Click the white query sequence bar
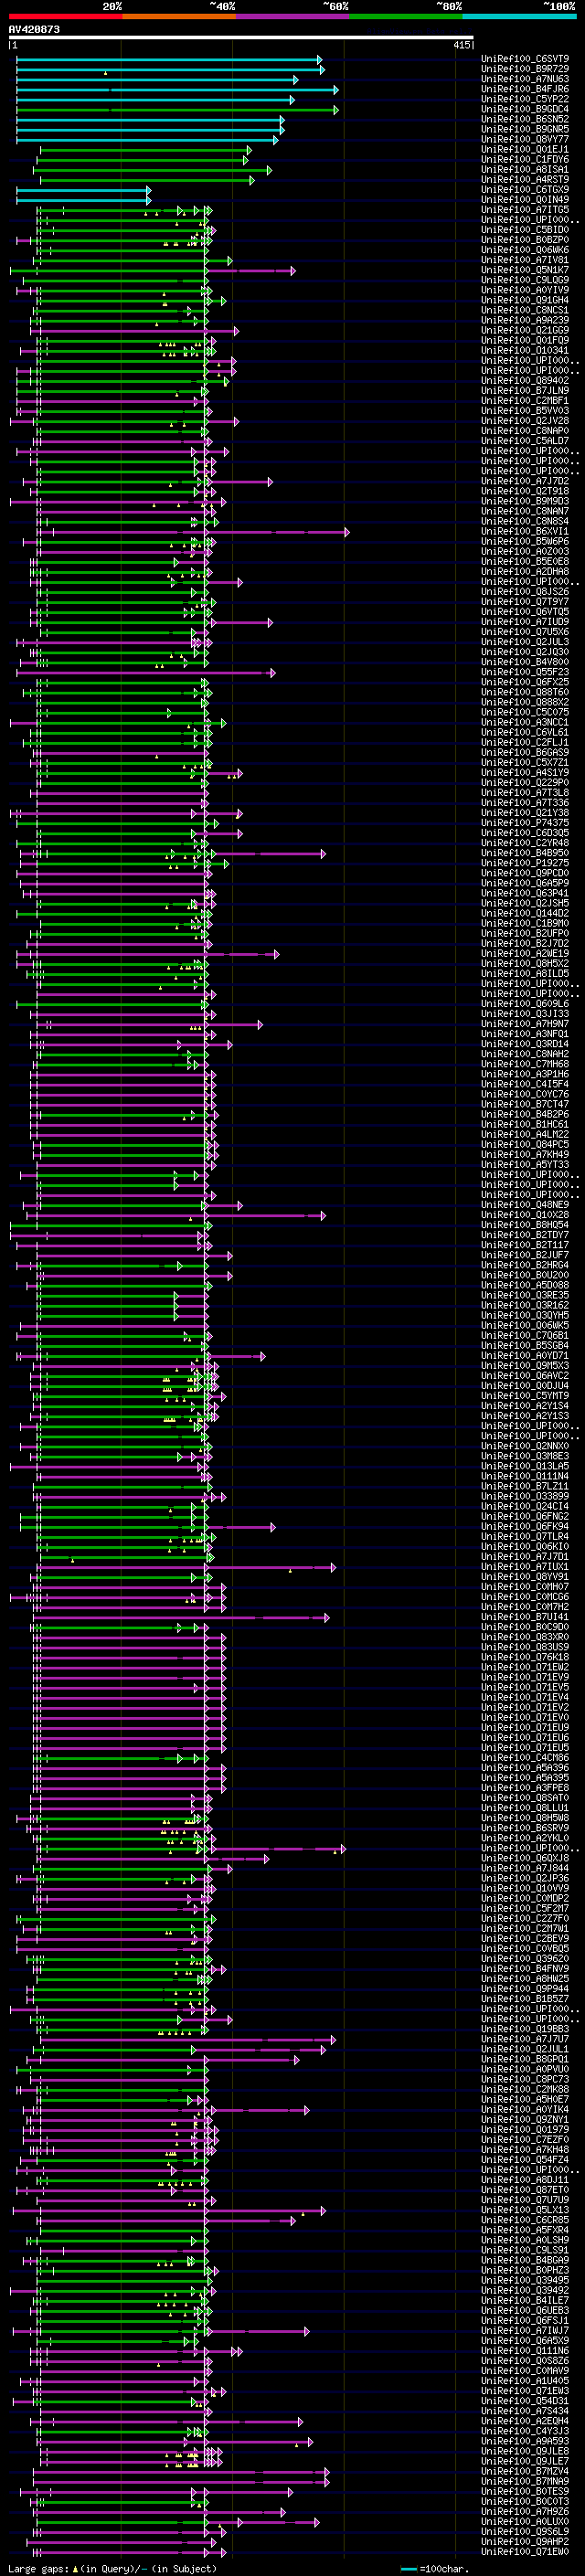This screenshot has width=585, height=2576. coord(240,38)
